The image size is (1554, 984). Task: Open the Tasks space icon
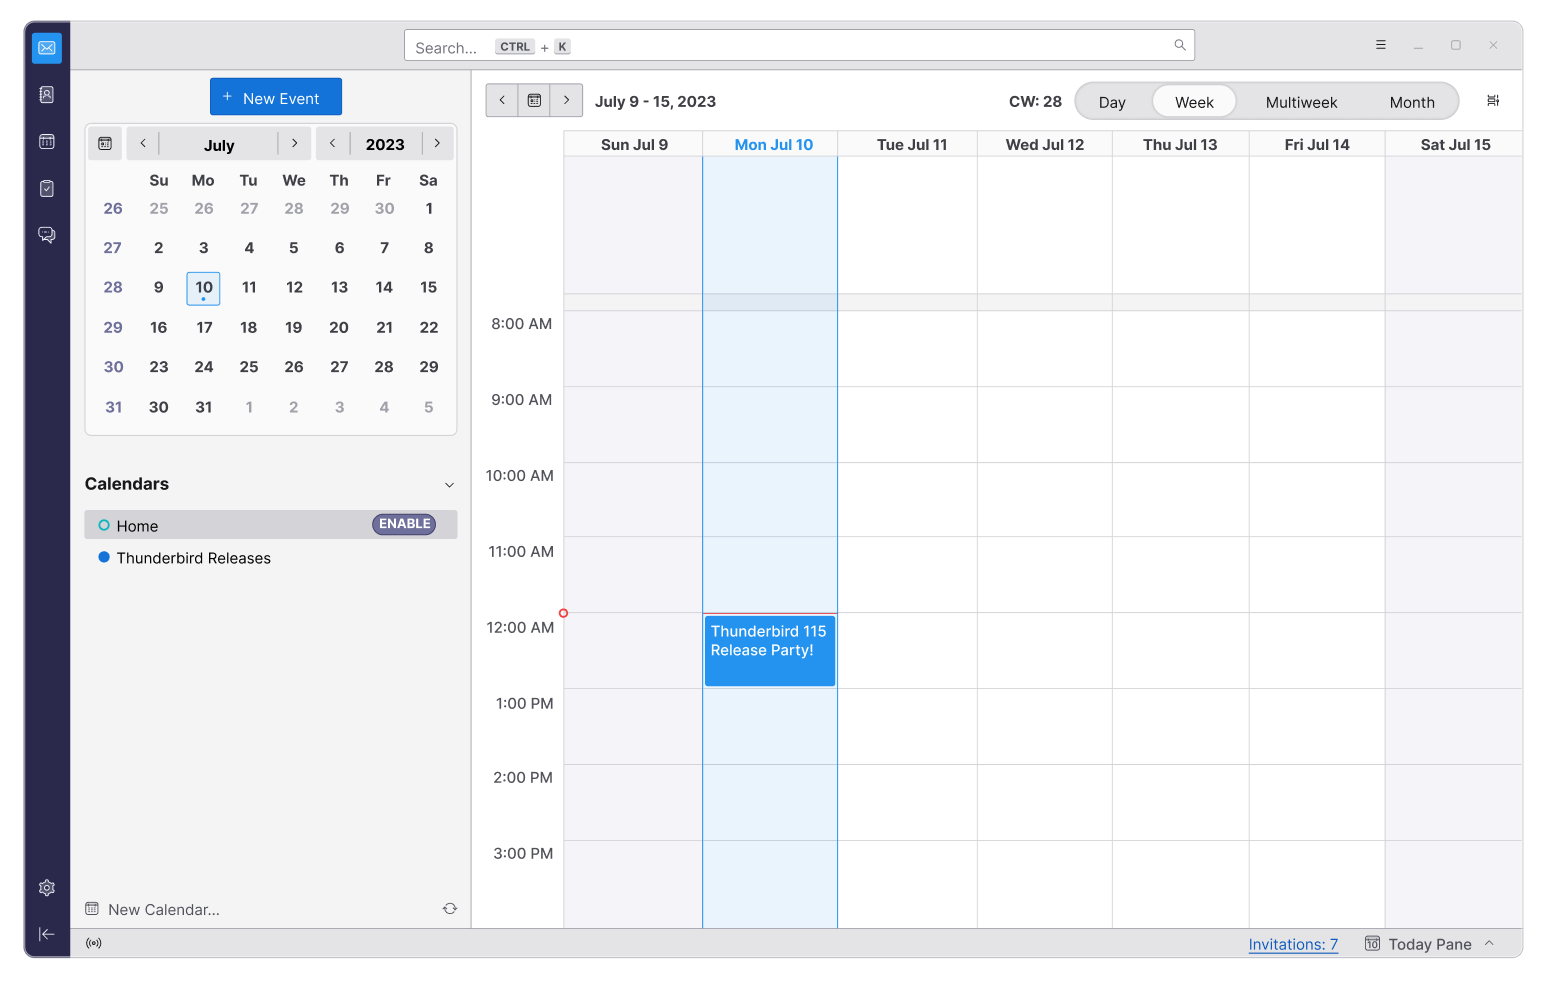click(x=47, y=188)
